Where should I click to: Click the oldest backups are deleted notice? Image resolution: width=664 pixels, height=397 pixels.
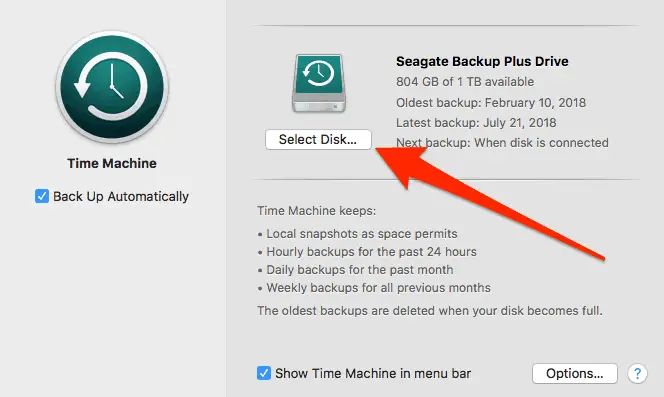[430, 311]
